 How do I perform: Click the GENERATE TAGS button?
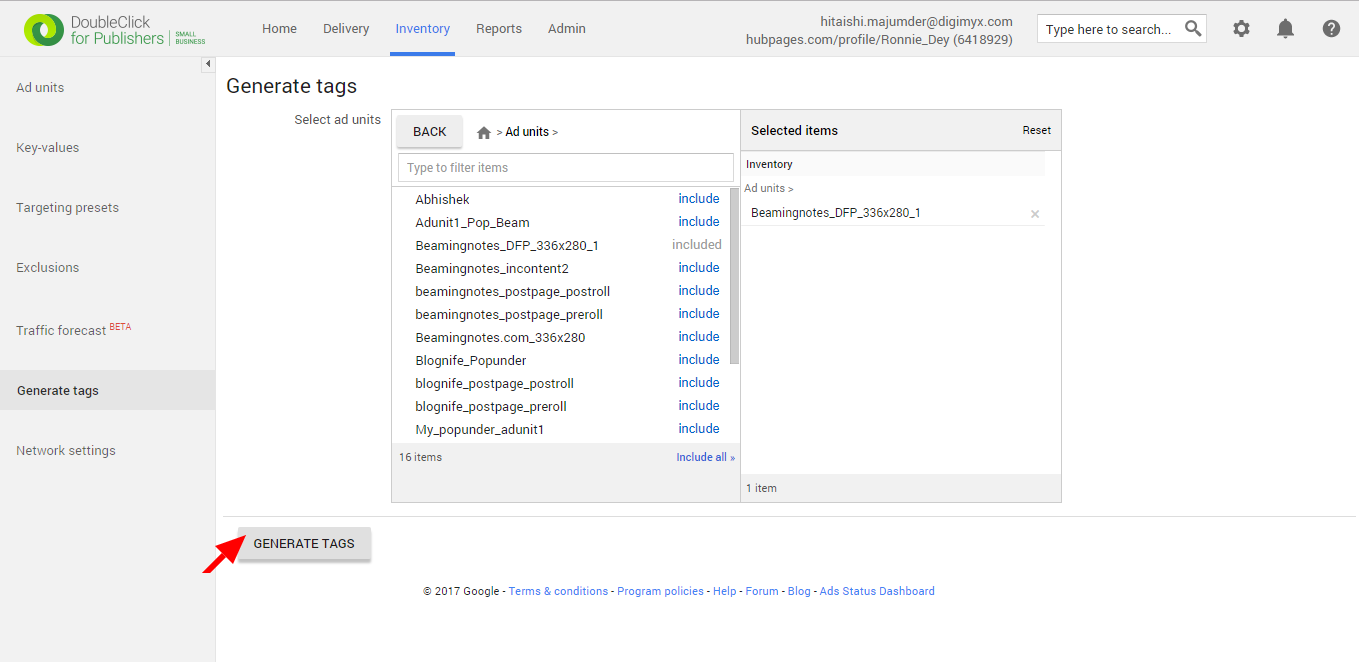tap(303, 543)
